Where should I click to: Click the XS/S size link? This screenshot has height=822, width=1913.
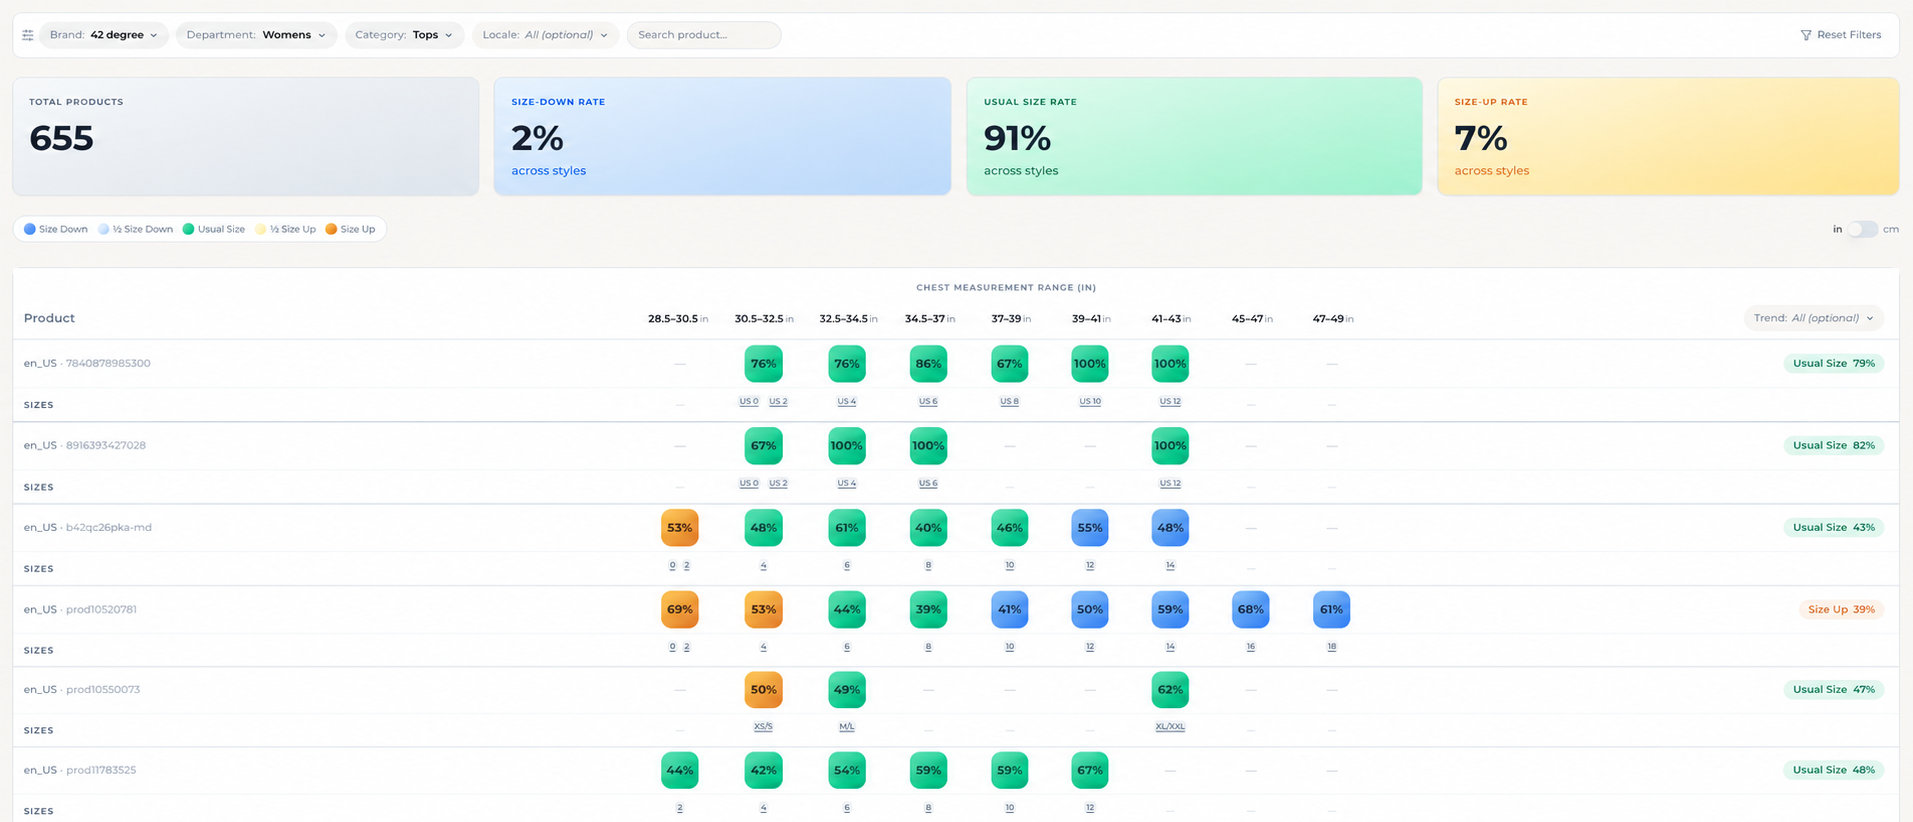click(x=763, y=727)
